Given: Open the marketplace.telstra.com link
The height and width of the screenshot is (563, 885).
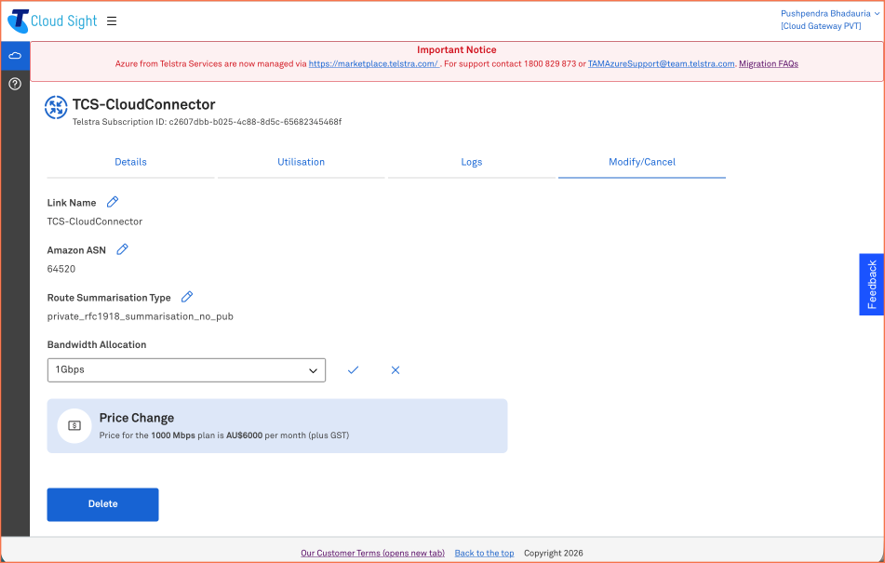Looking at the screenshot, I should (373, 64).
